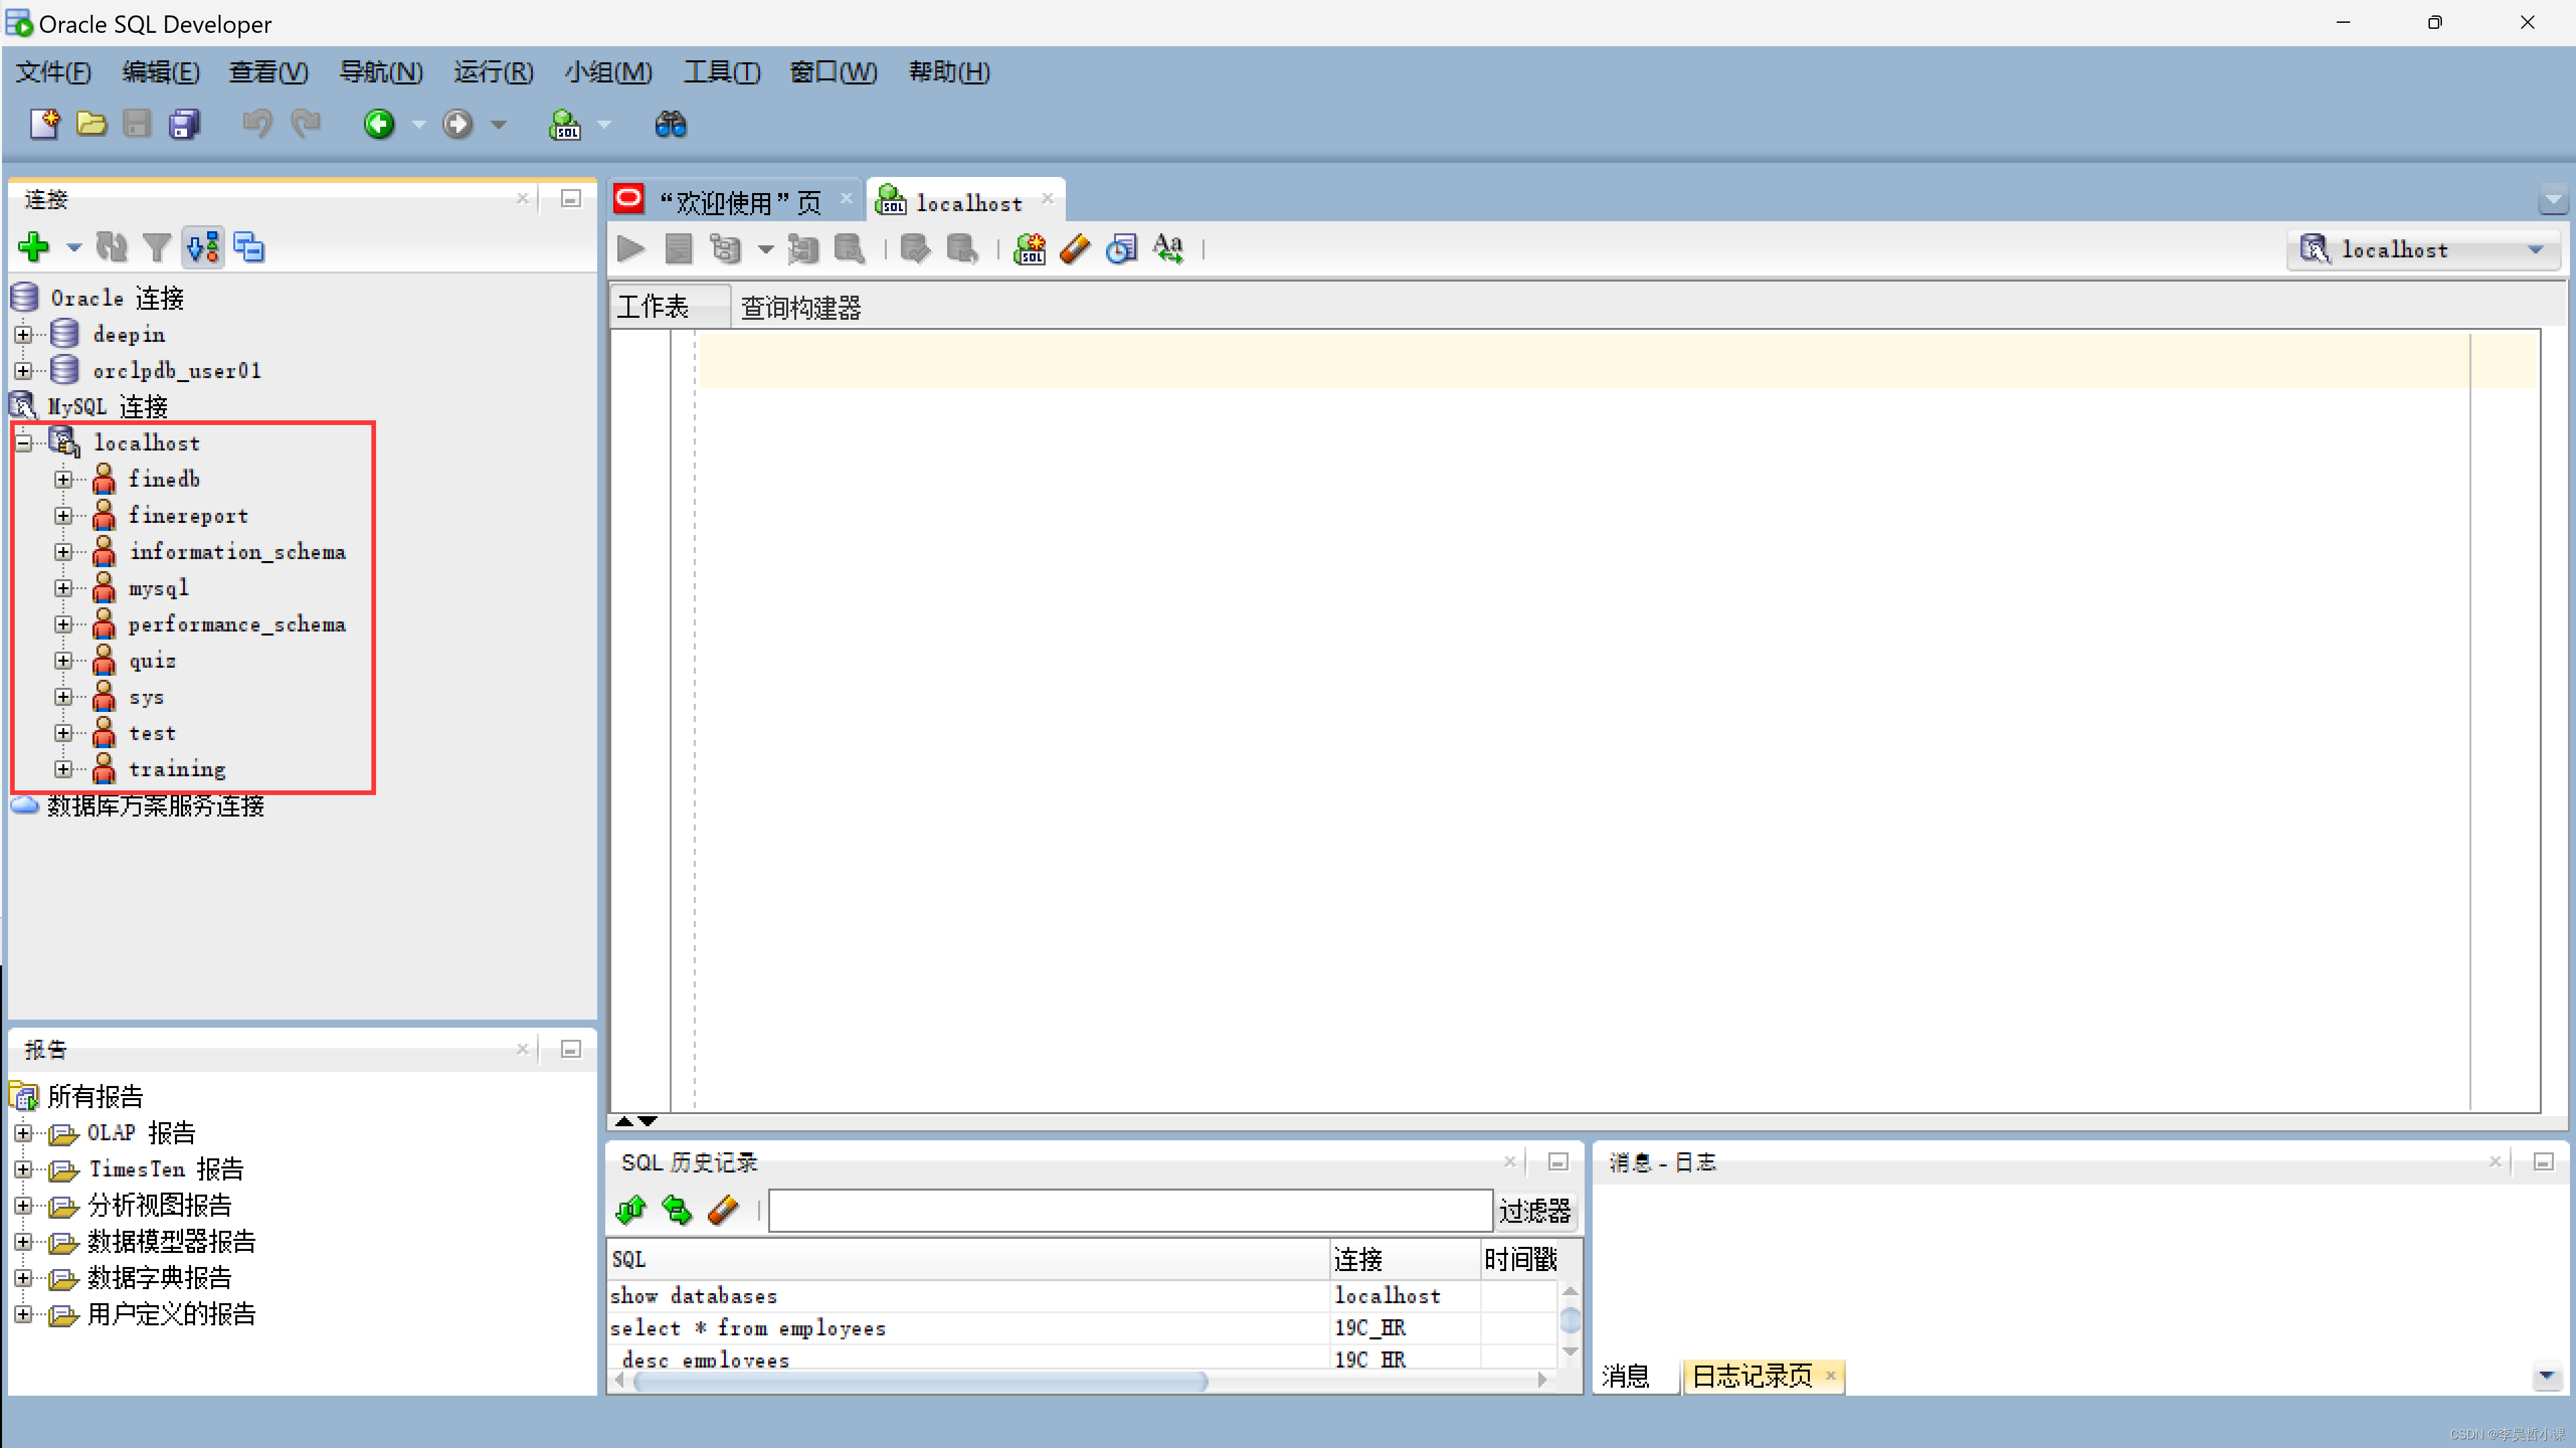Expand the orclpdb_user01 connection node

pyautogui.click(x=23, y=370)
